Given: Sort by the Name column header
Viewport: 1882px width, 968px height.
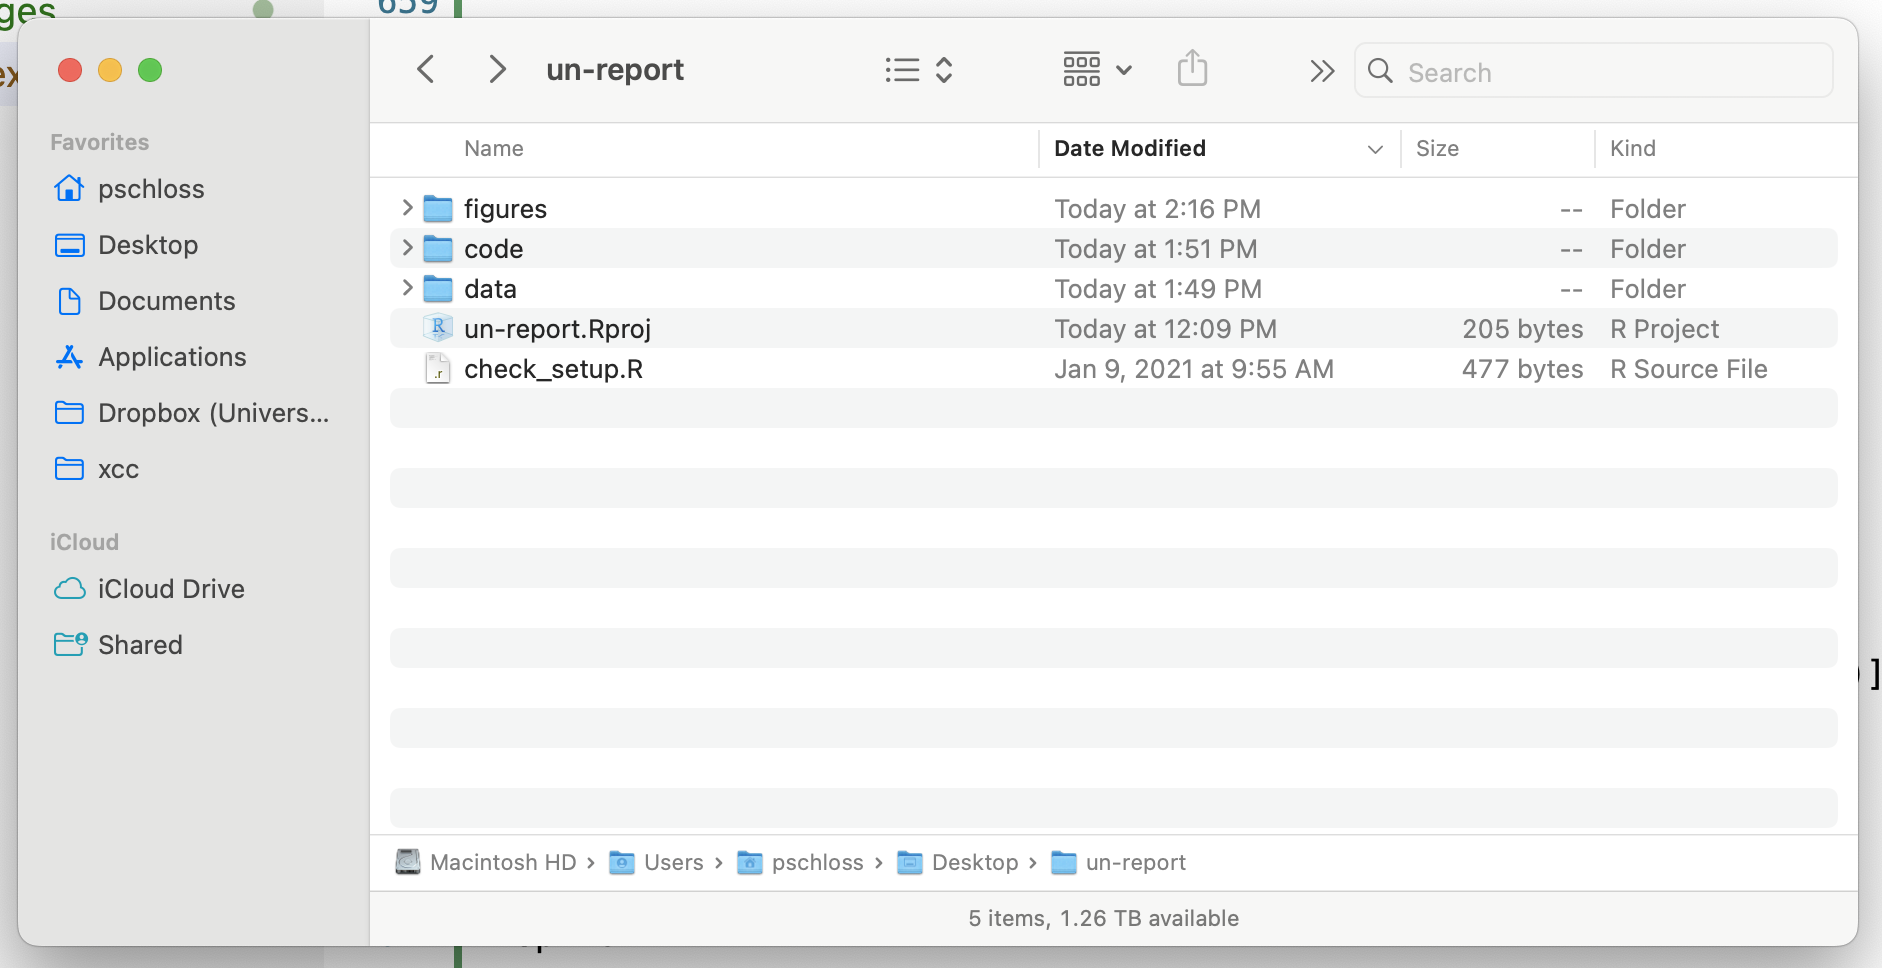Looking at the screenshot, I should click(x=494, y=148).
